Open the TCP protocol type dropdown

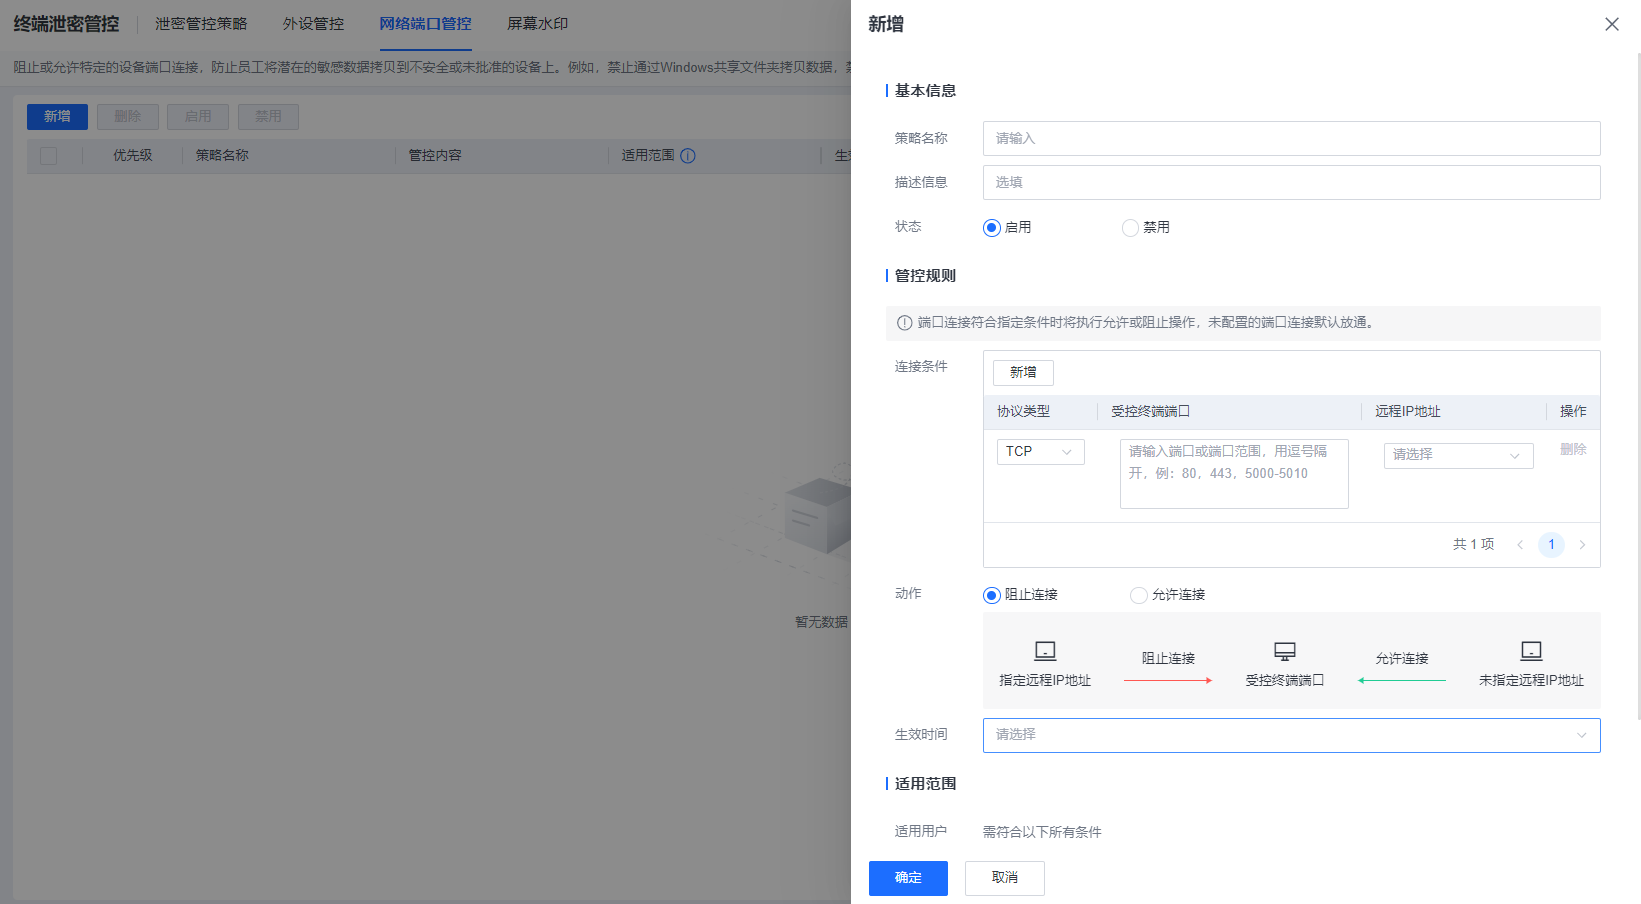pyautogui.click(x=1040, y=452)
